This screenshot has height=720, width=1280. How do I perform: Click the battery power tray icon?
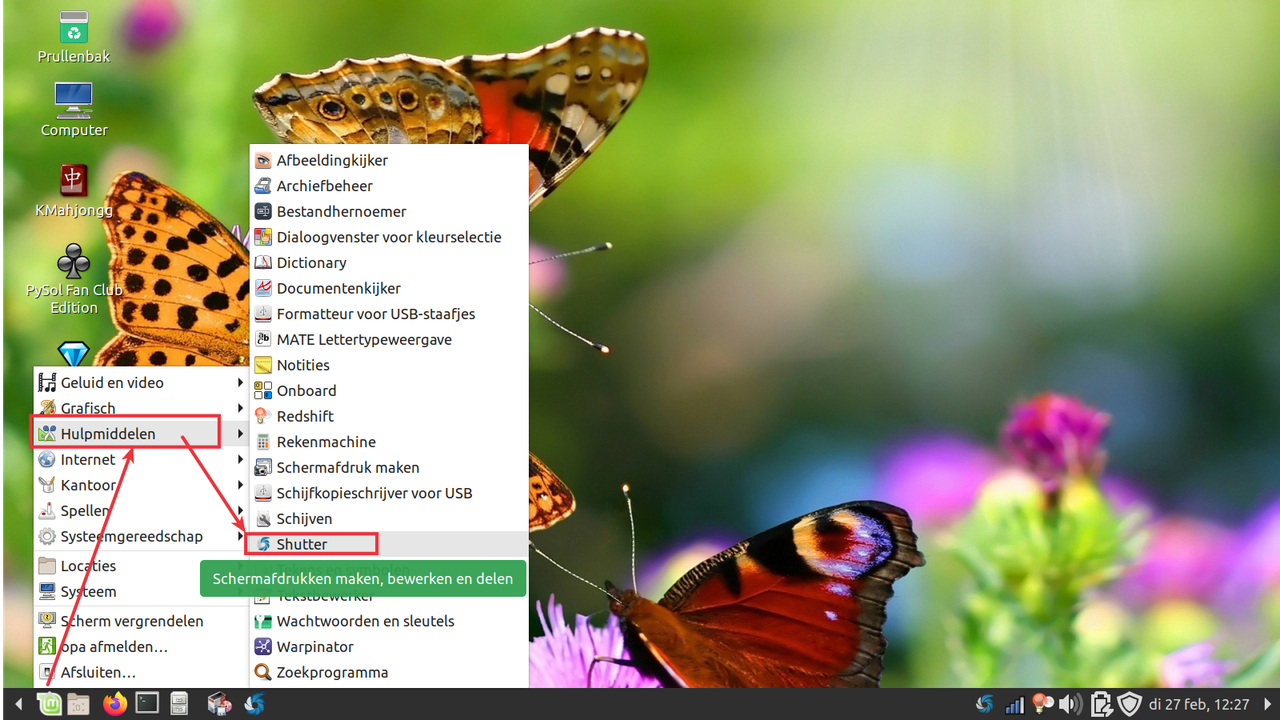point(1100,704)
